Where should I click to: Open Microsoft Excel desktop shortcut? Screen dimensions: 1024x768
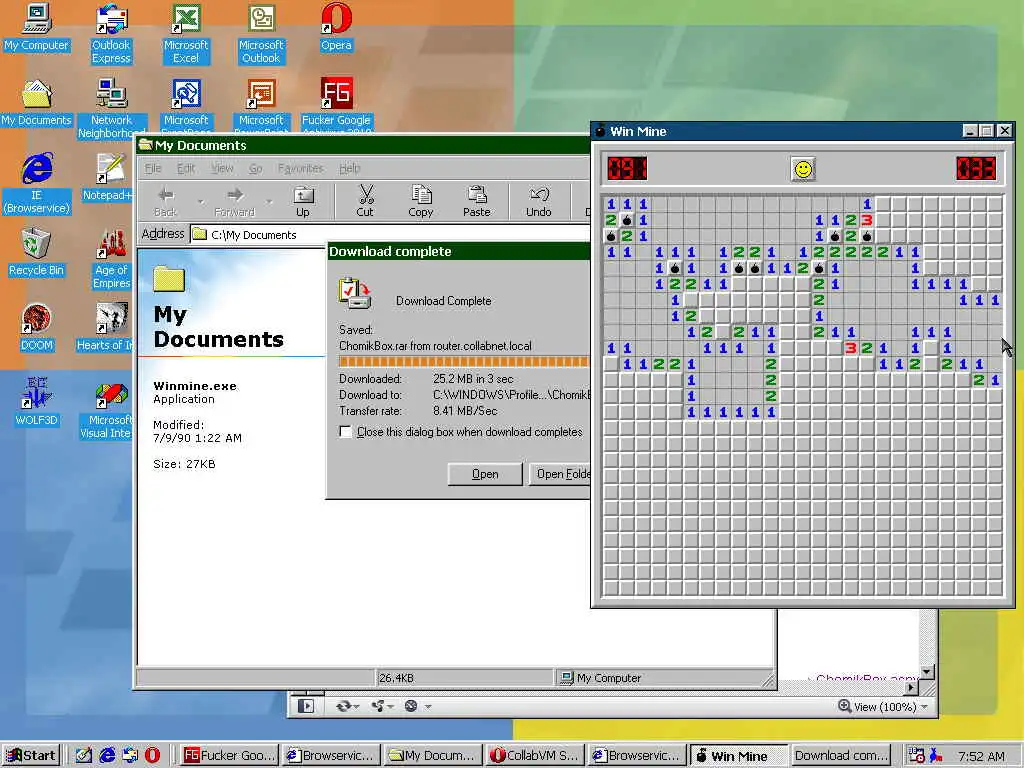coord(186,33)
